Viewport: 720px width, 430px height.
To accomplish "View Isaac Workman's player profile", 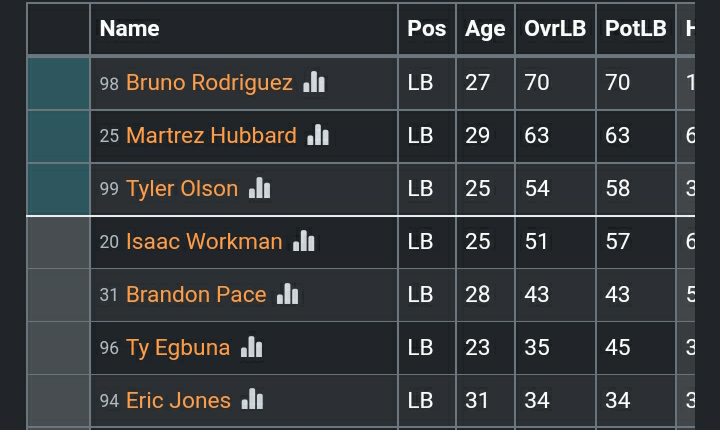I will pos(204,241).
